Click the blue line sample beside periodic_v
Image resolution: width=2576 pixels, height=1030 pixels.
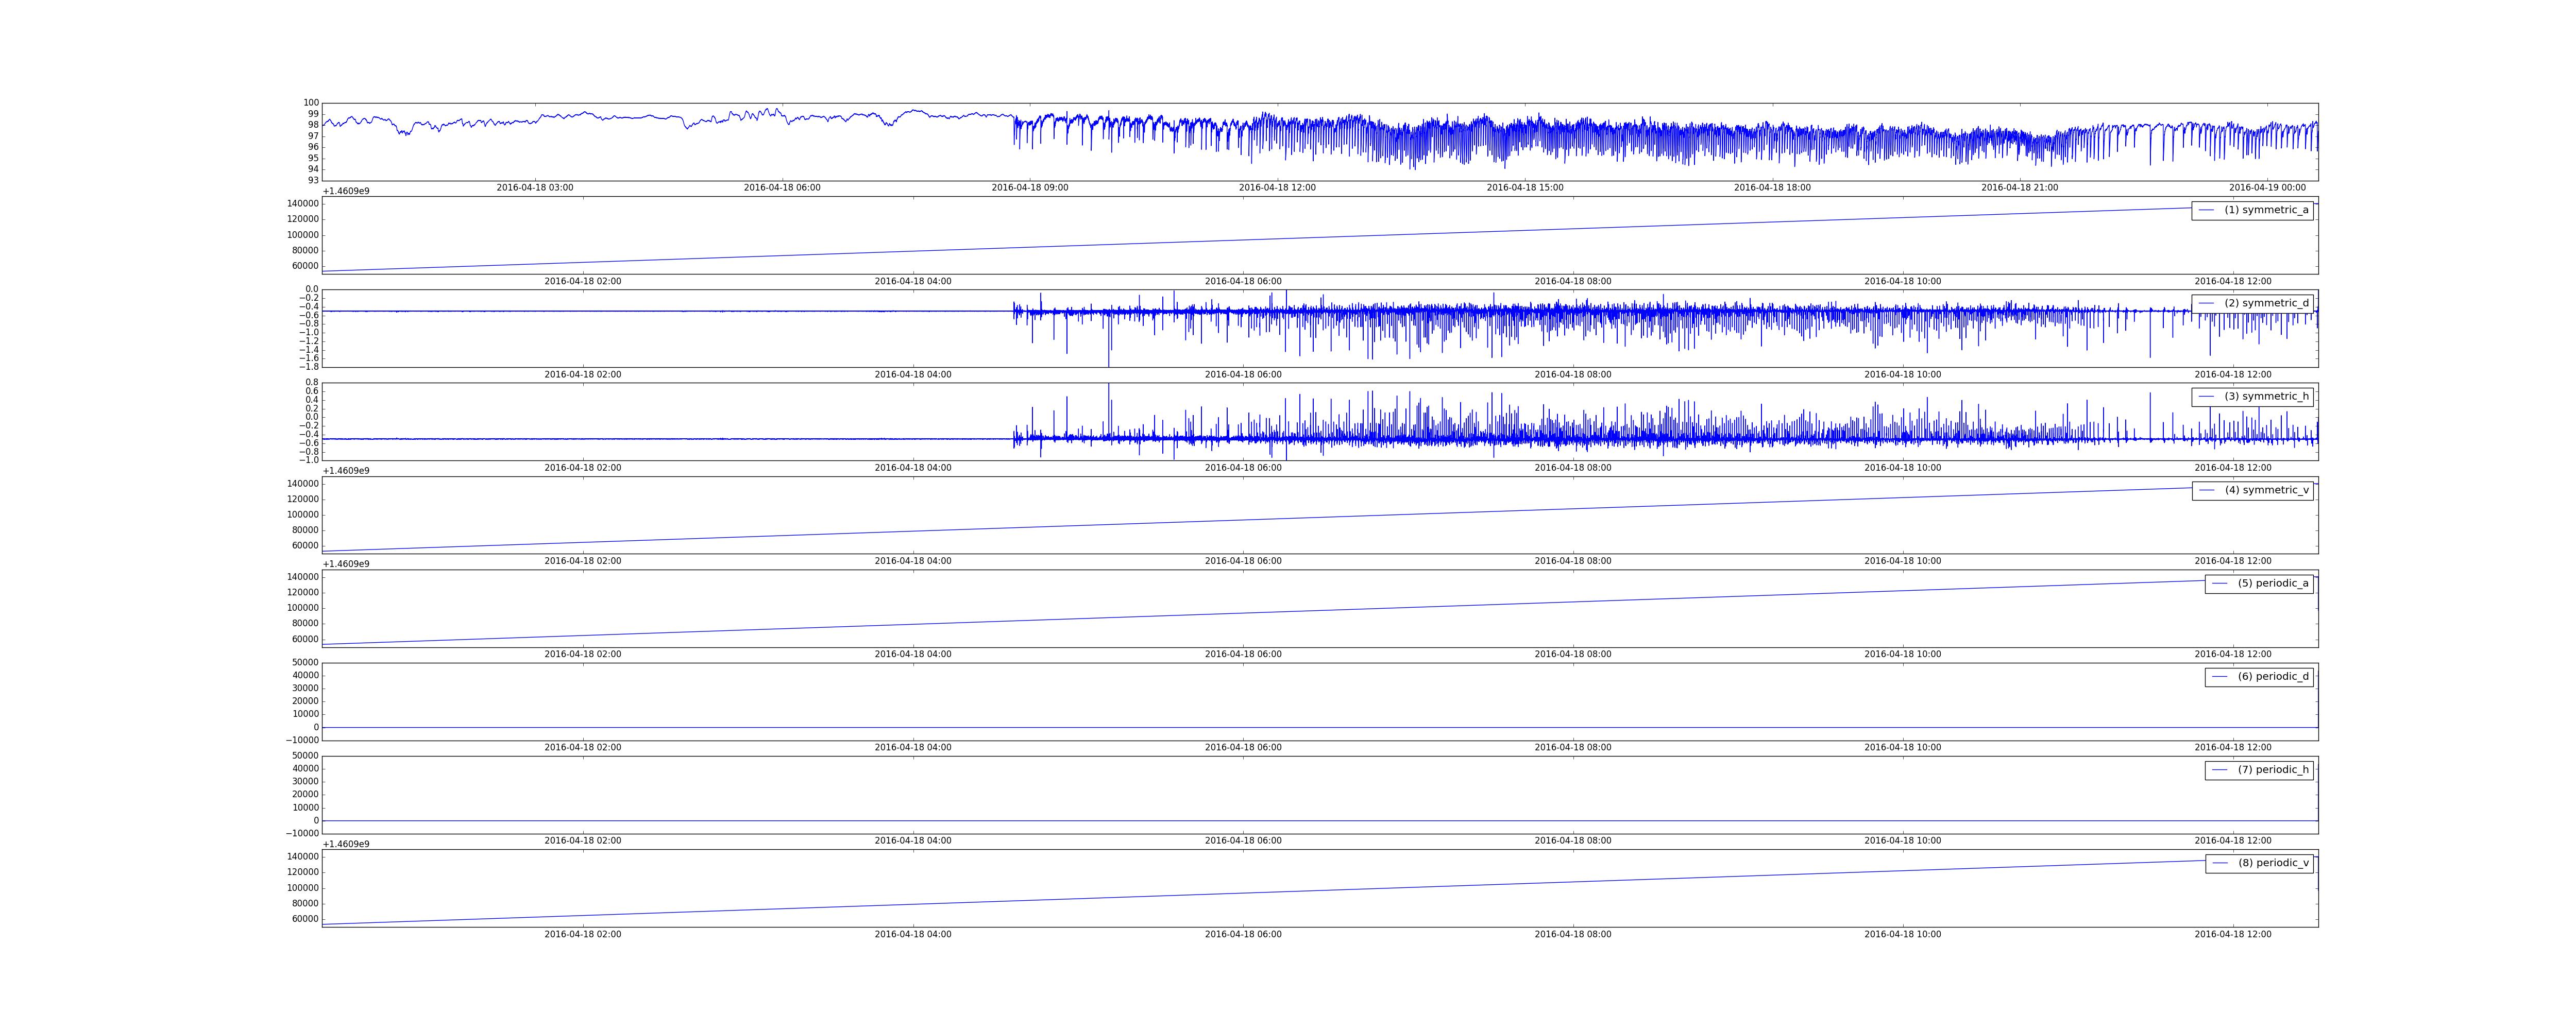click(2219, 863)
